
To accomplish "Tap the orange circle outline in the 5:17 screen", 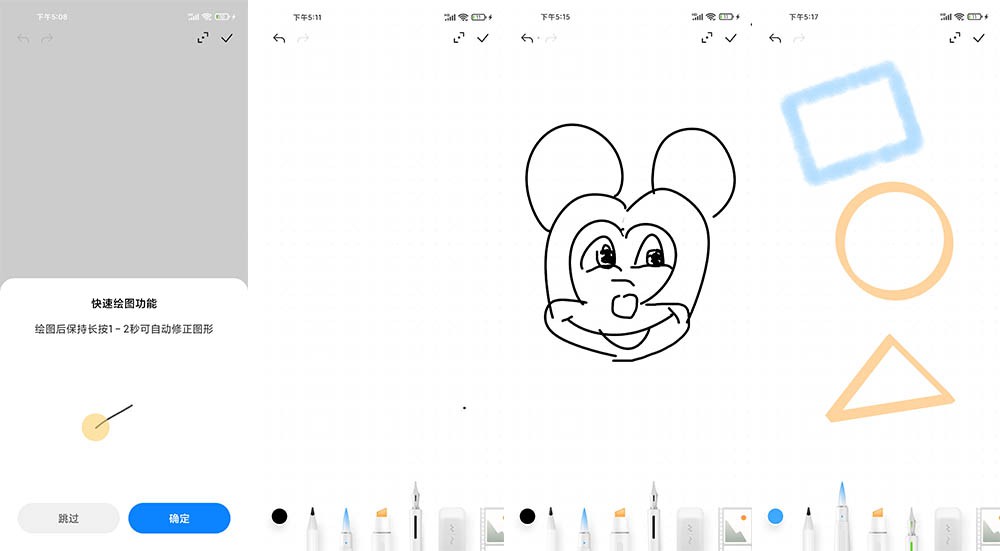I will coord(894,241).
